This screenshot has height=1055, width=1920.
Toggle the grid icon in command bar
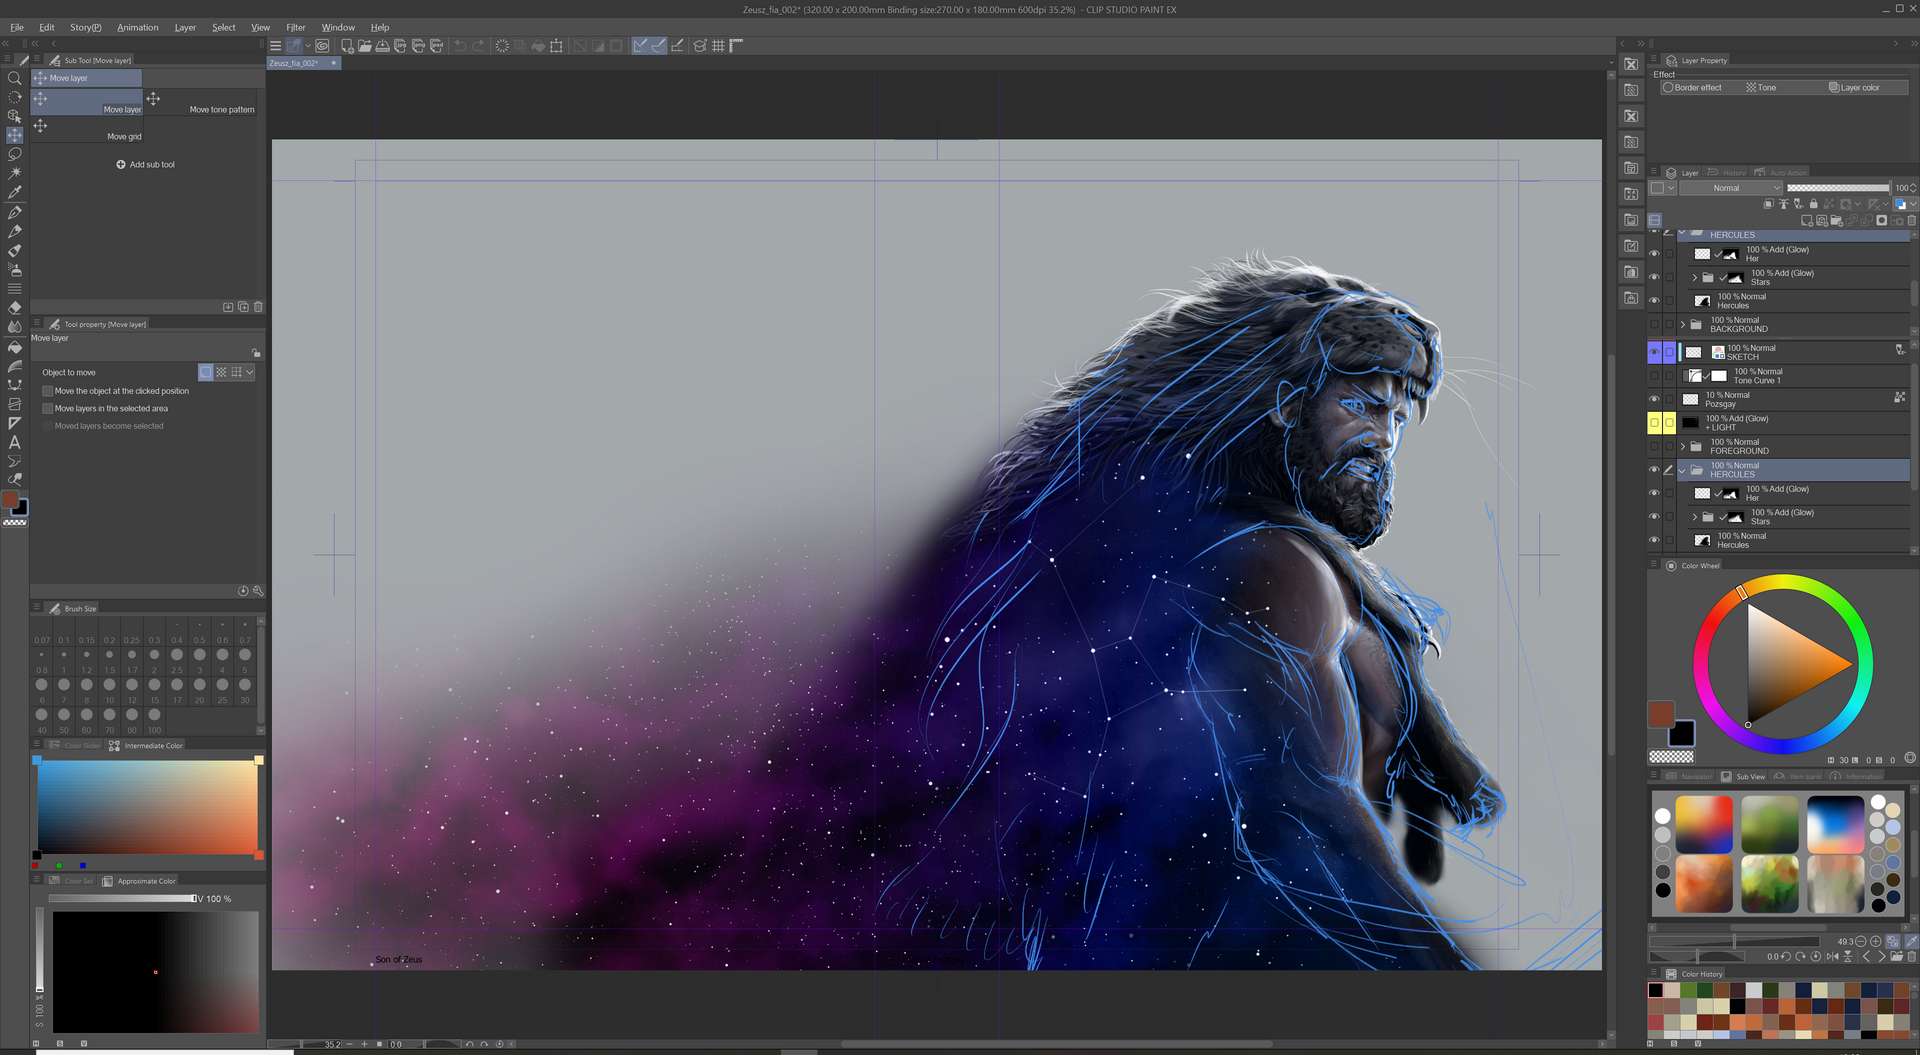pos(718,46)
